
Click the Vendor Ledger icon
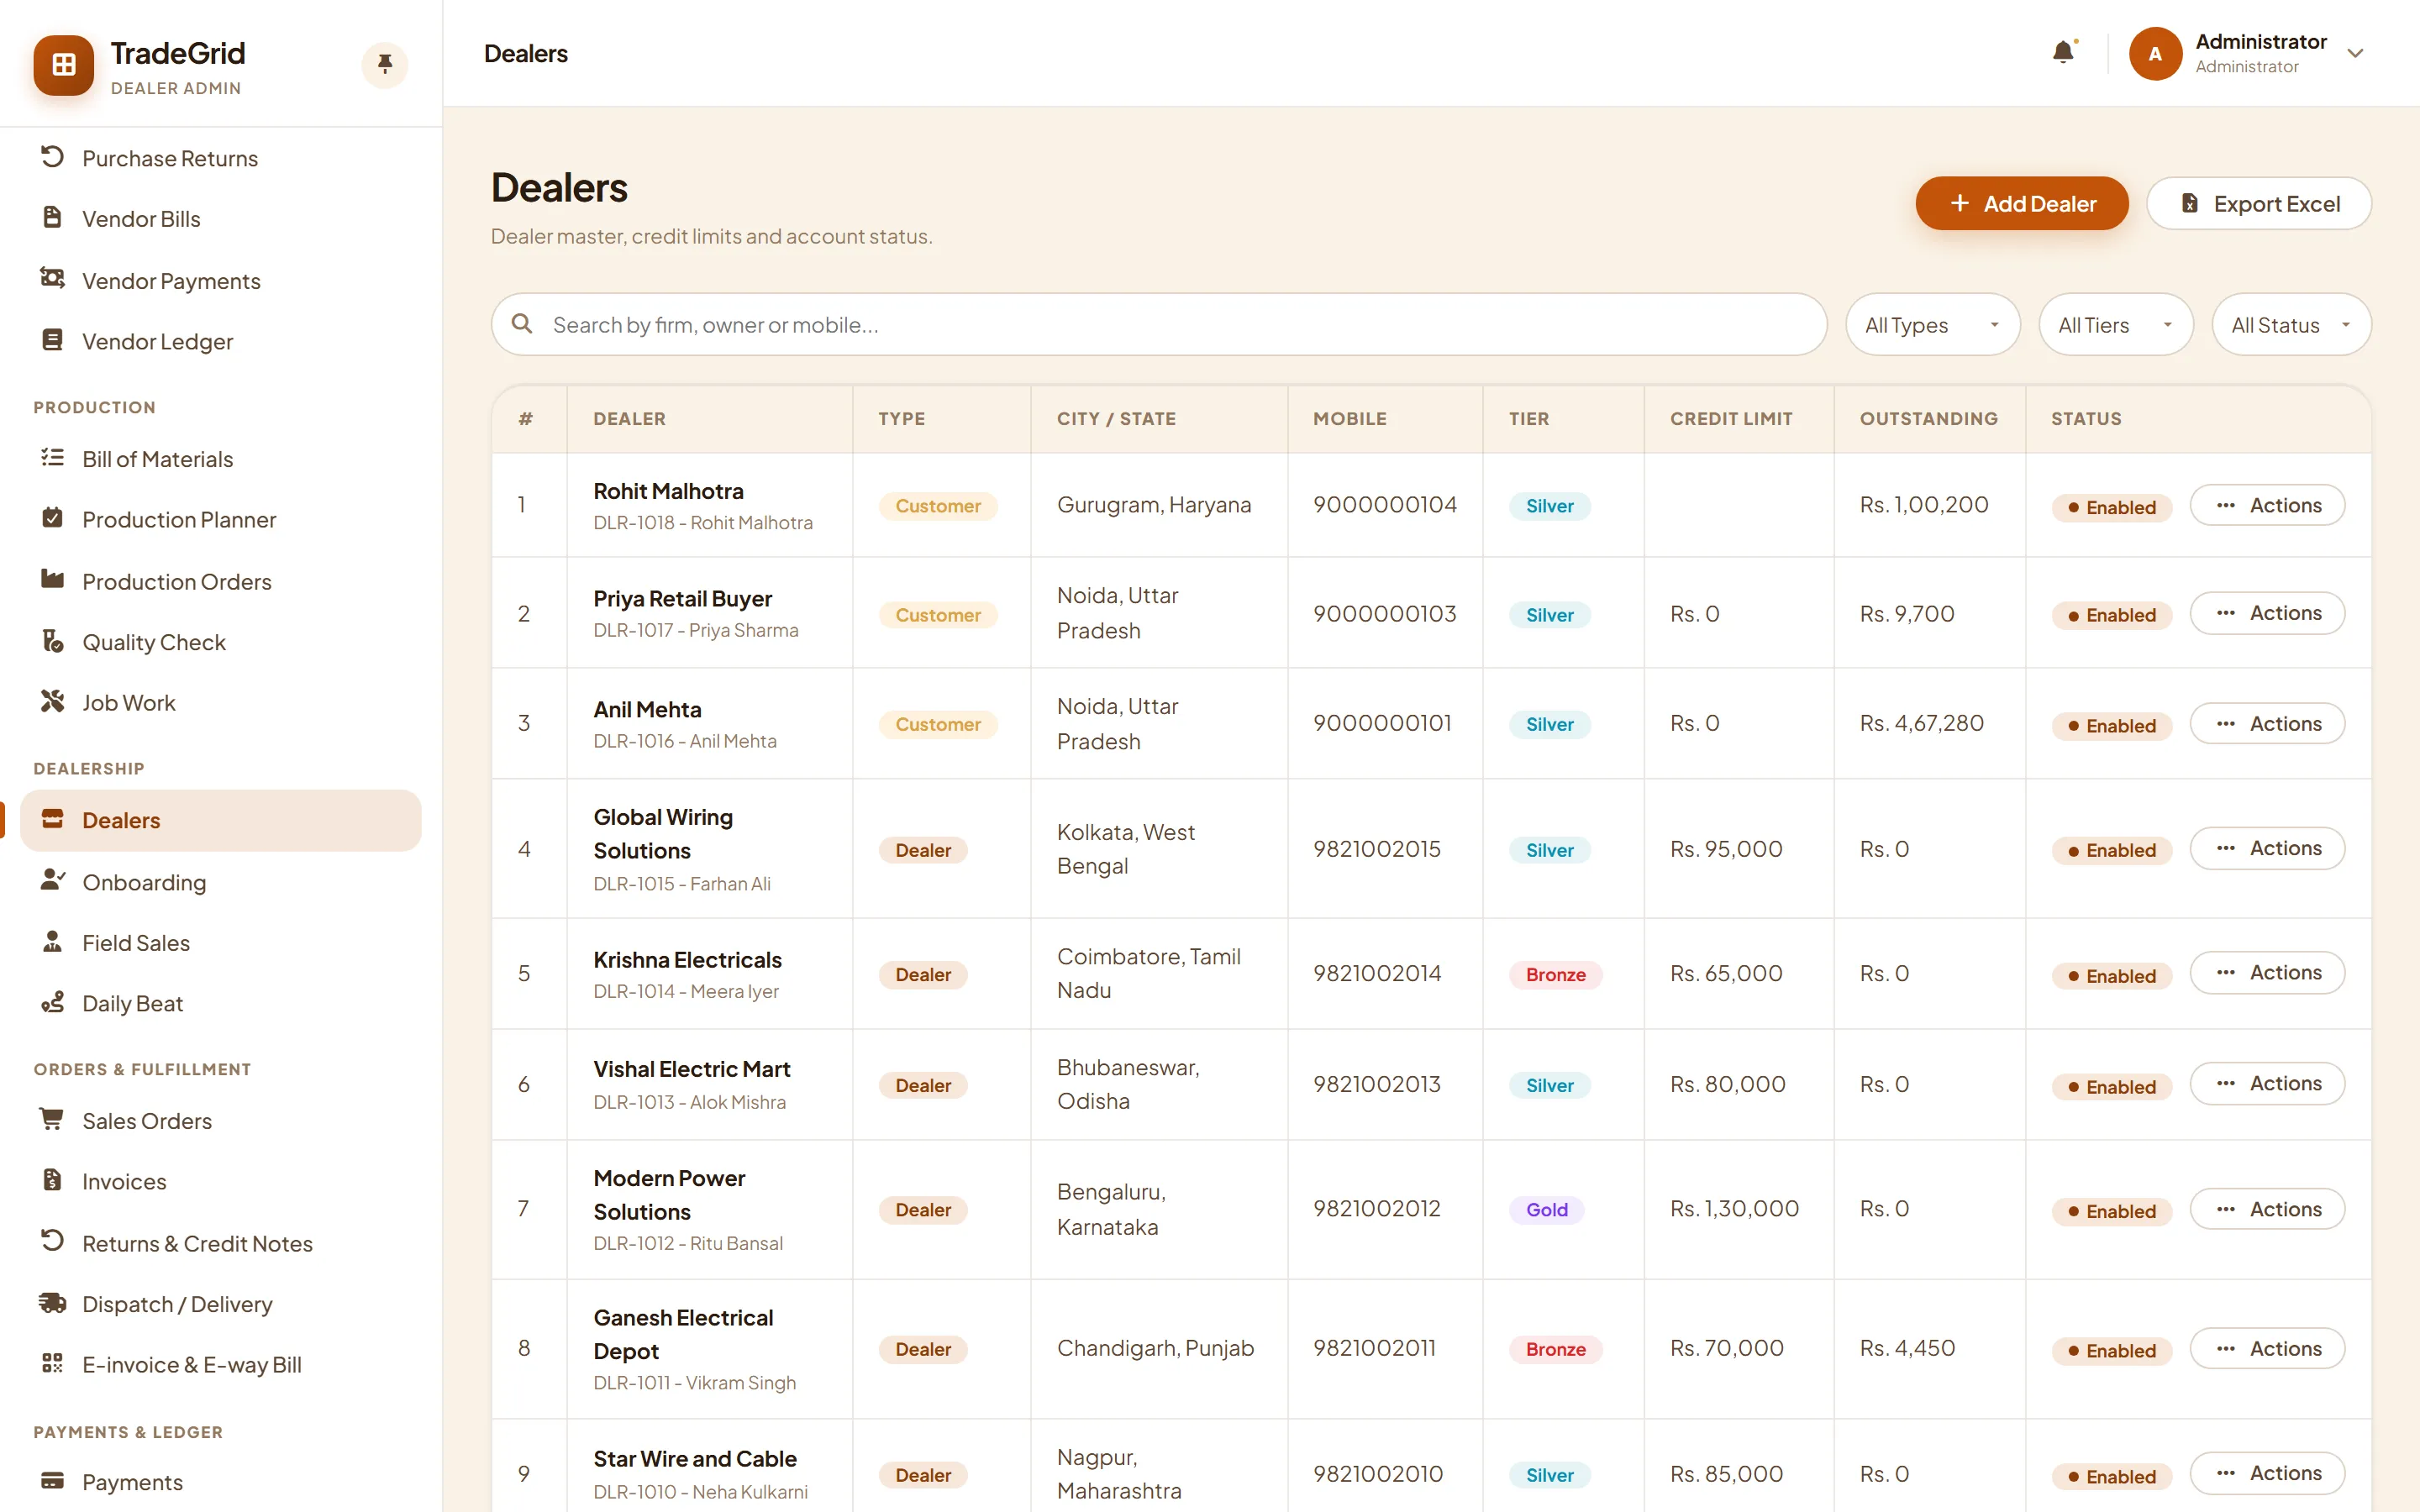[x=52, y=340]
